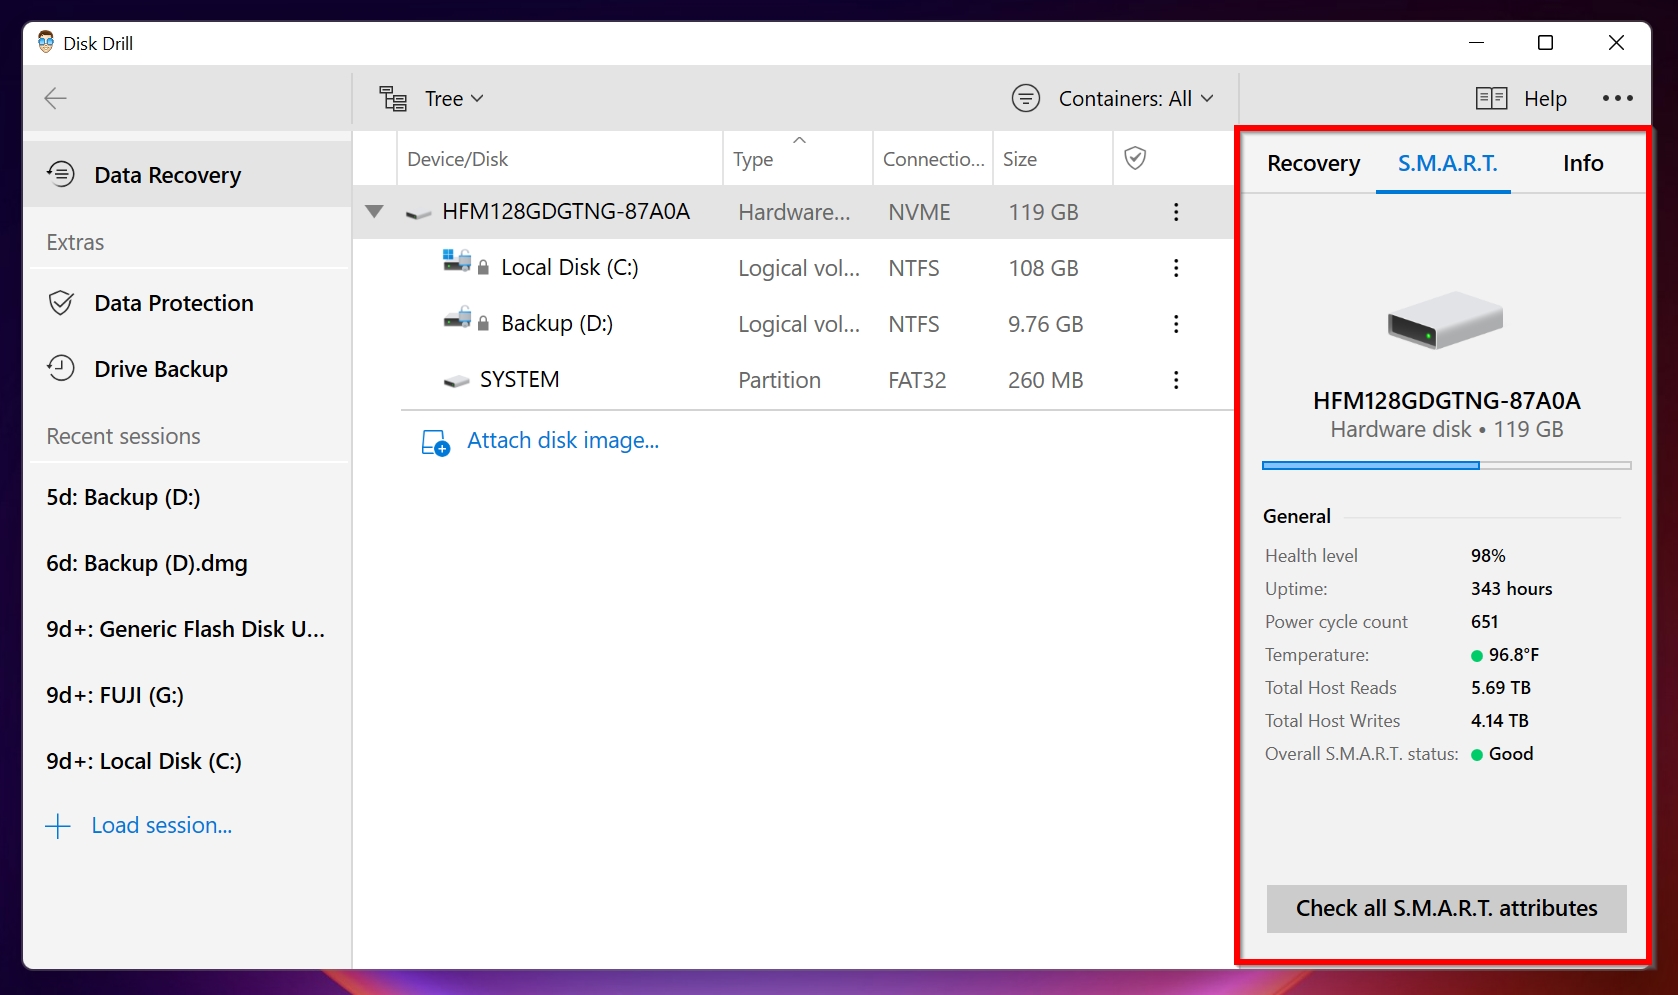
Task: Open recent session 5d: Backup (D:)
Action: pos(123,497)
